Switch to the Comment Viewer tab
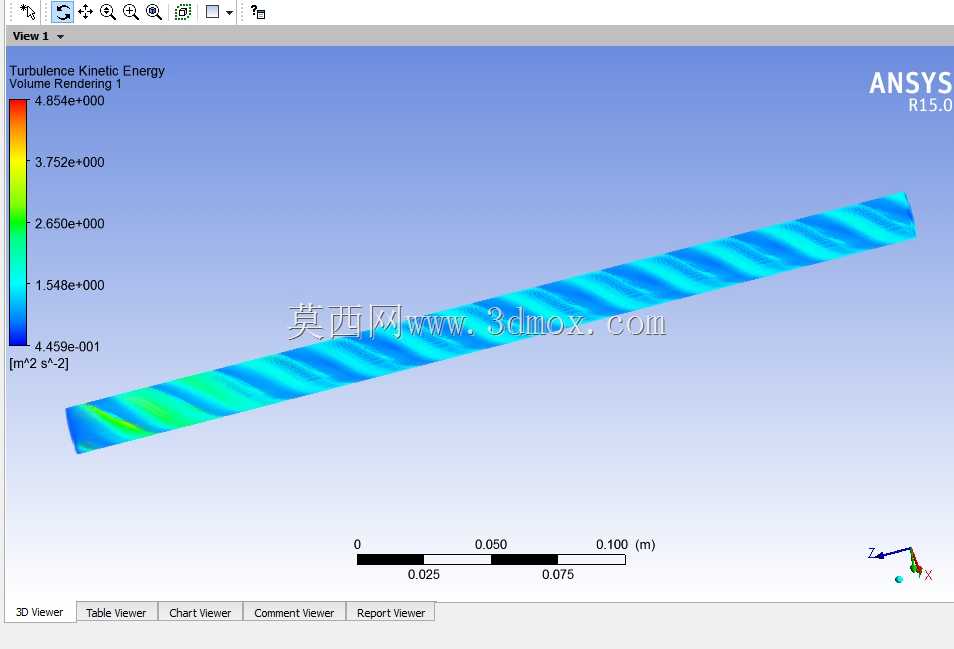Viewport: 954px width, 649px height. click(x=294, y=613)
